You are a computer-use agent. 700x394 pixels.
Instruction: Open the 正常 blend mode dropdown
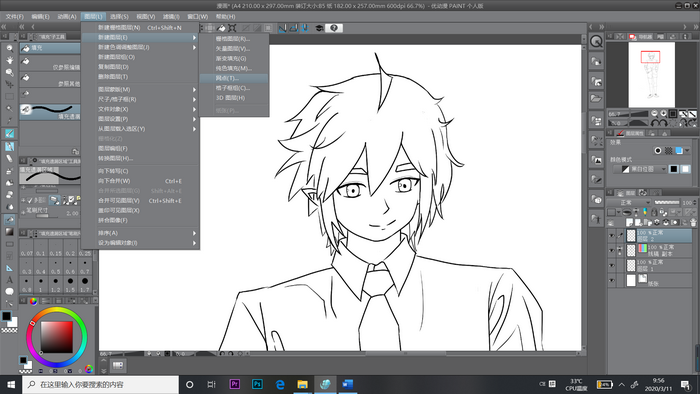click(629, 203)
